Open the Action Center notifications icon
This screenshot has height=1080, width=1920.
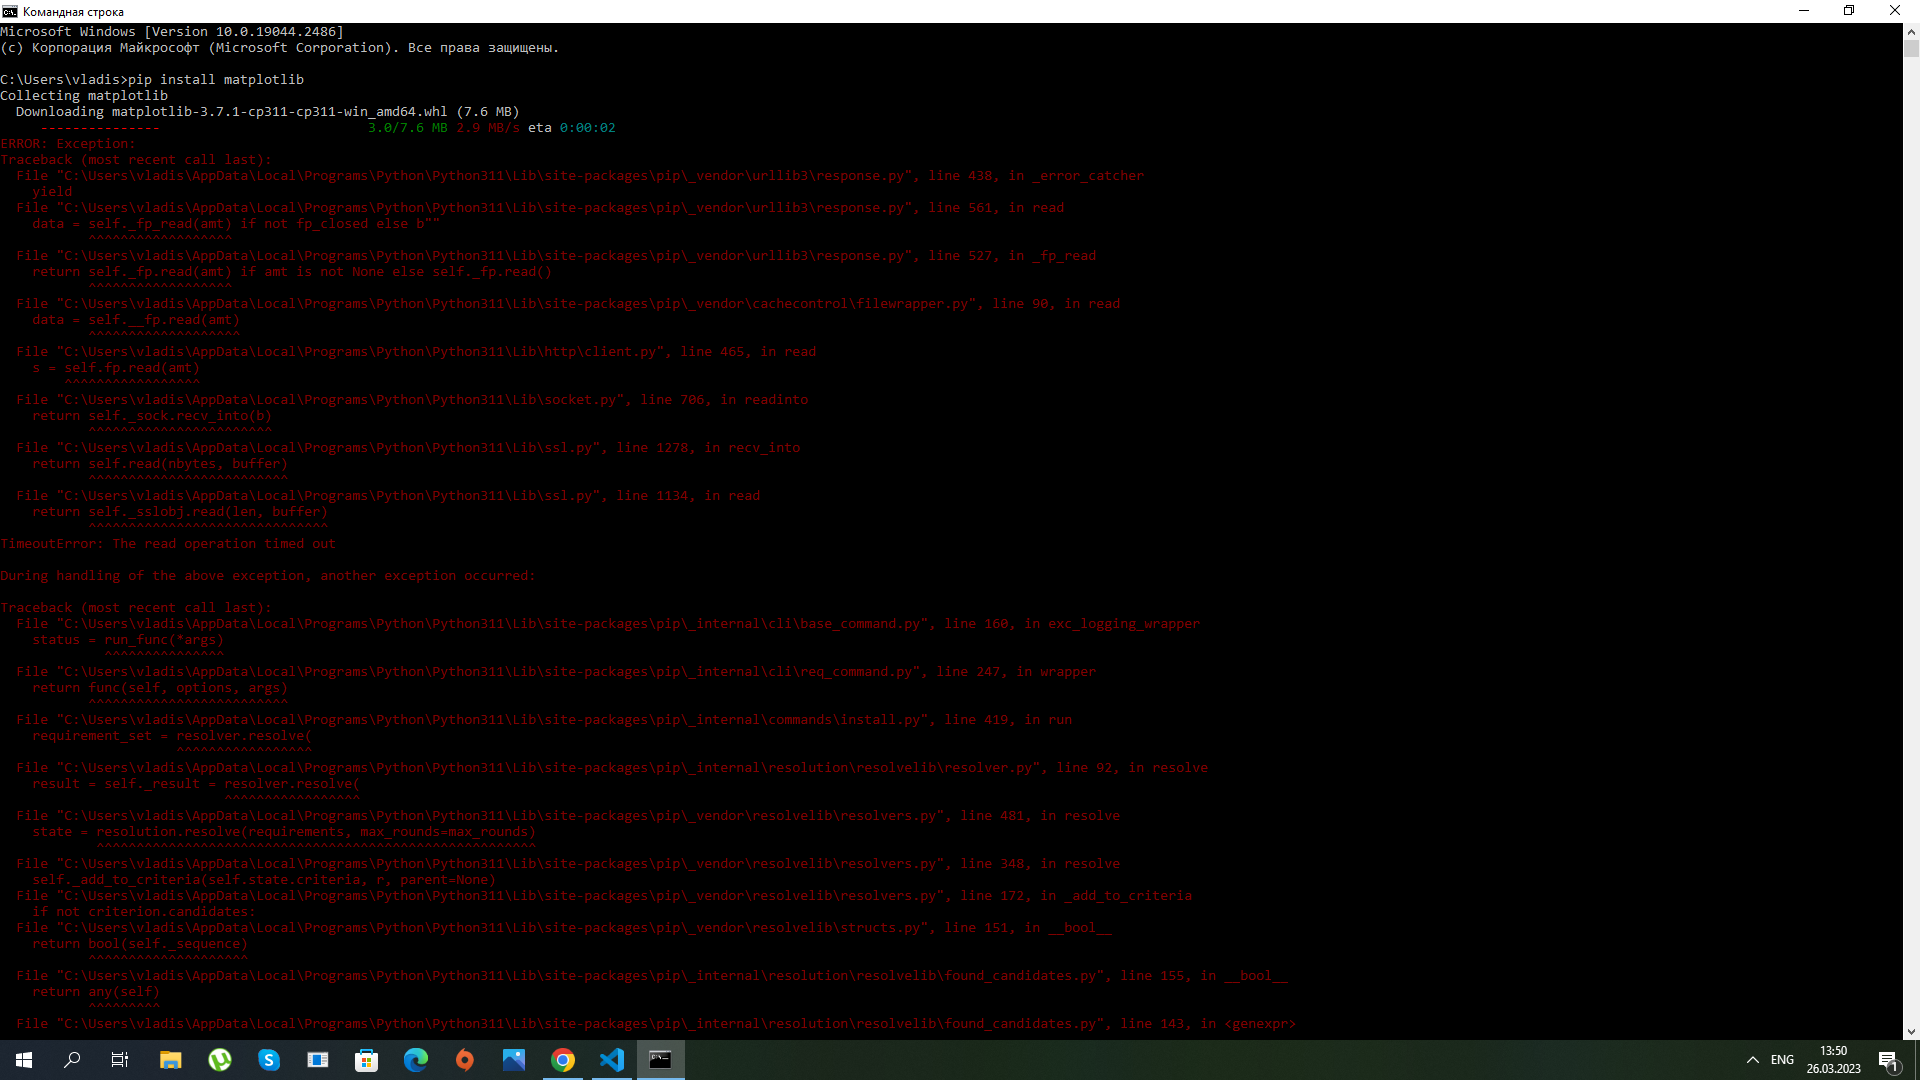point(1888,1060)
